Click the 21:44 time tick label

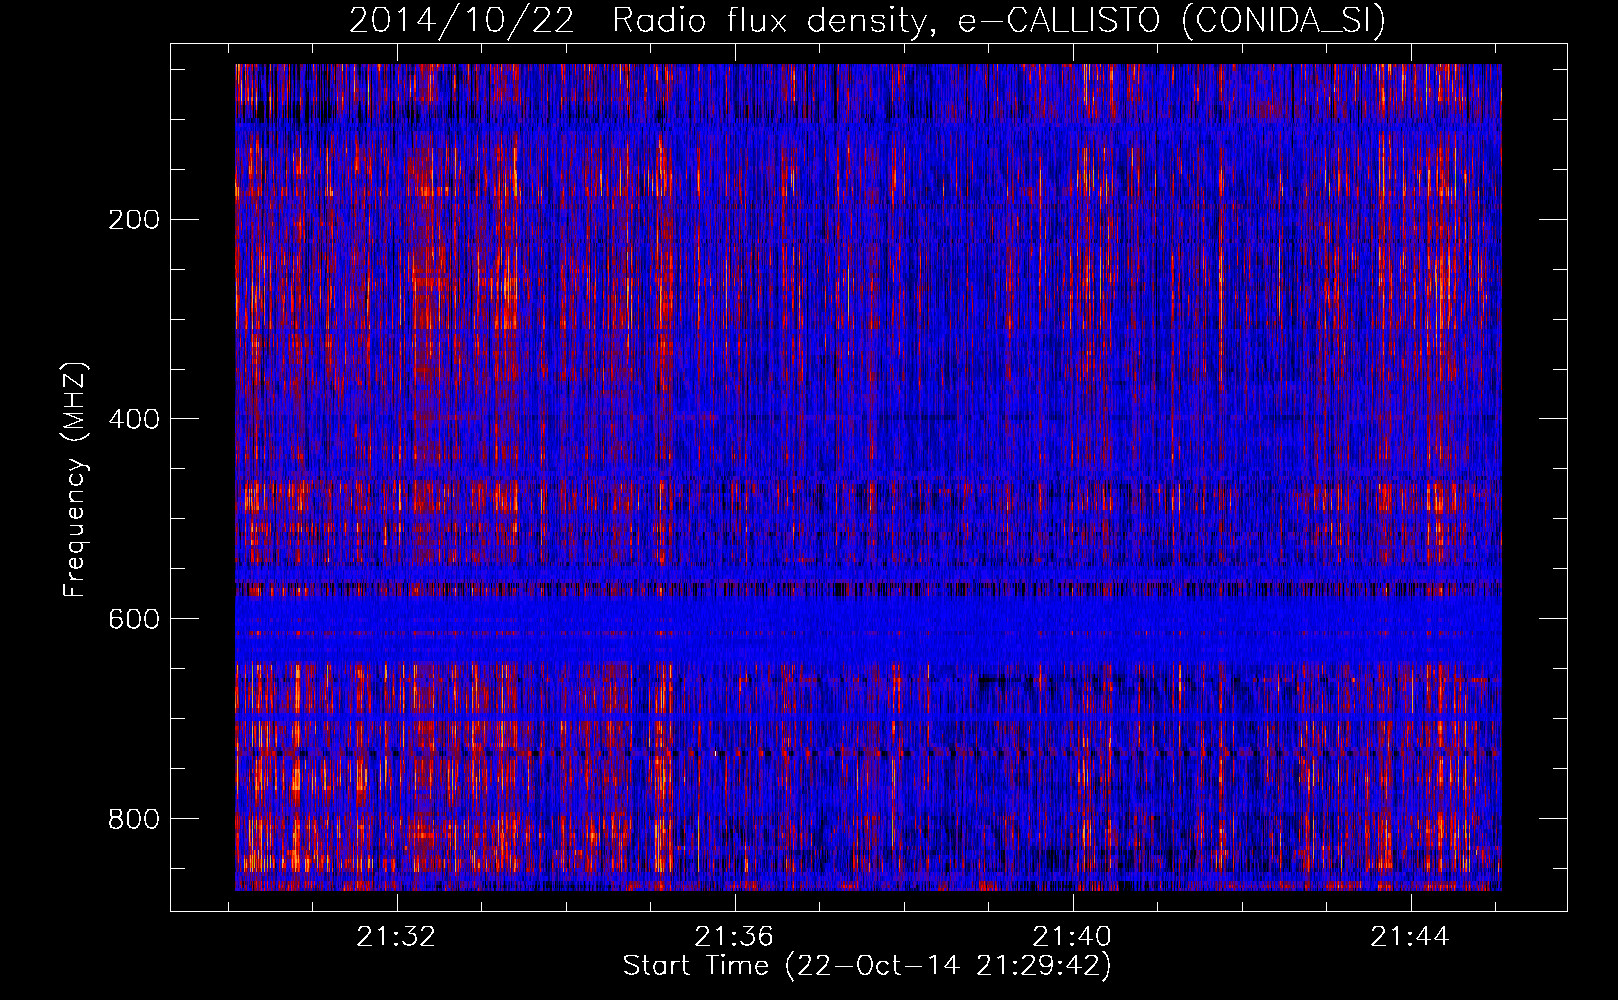[1410, 937]
